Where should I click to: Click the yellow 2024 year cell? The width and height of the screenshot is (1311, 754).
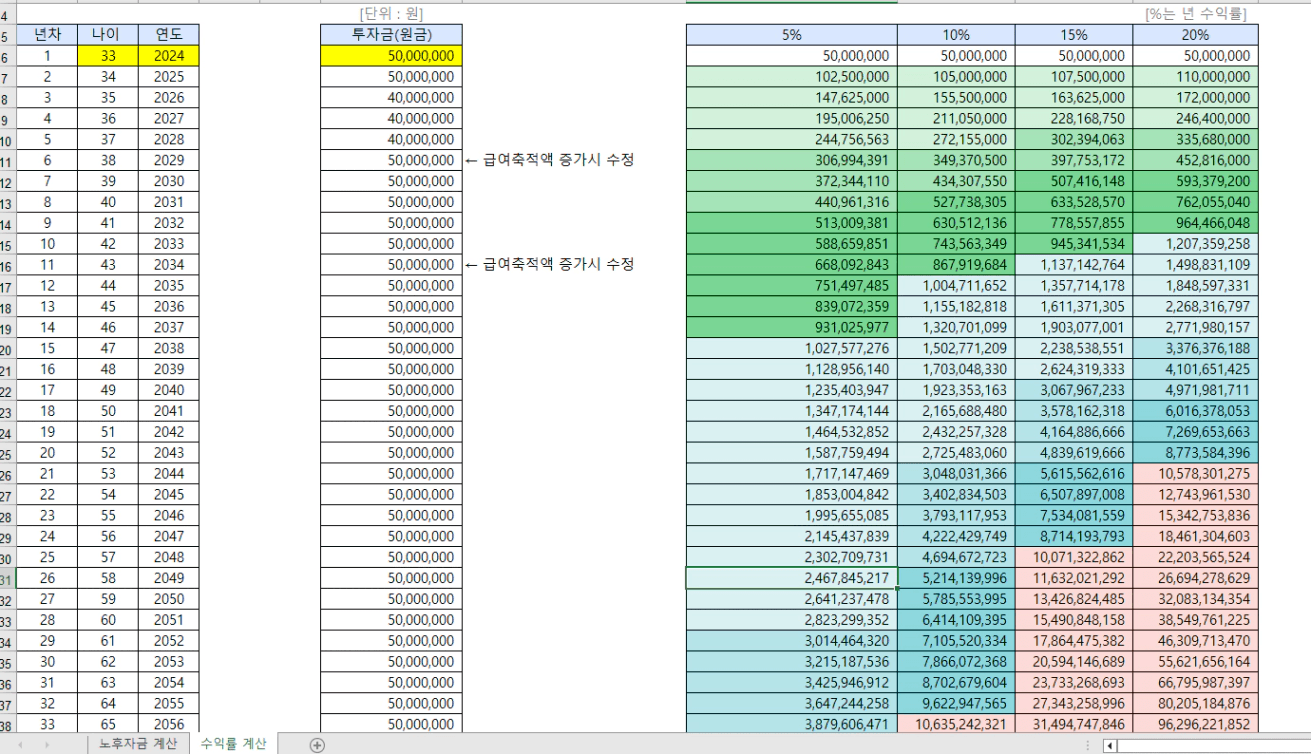[x=169, y=56]
